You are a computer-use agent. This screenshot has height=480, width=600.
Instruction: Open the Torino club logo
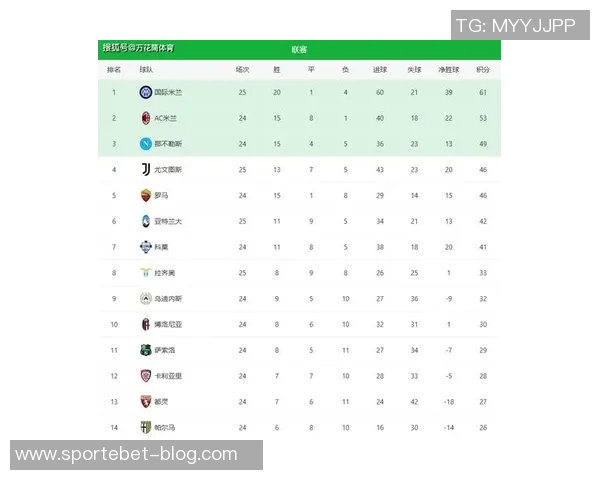145,402
